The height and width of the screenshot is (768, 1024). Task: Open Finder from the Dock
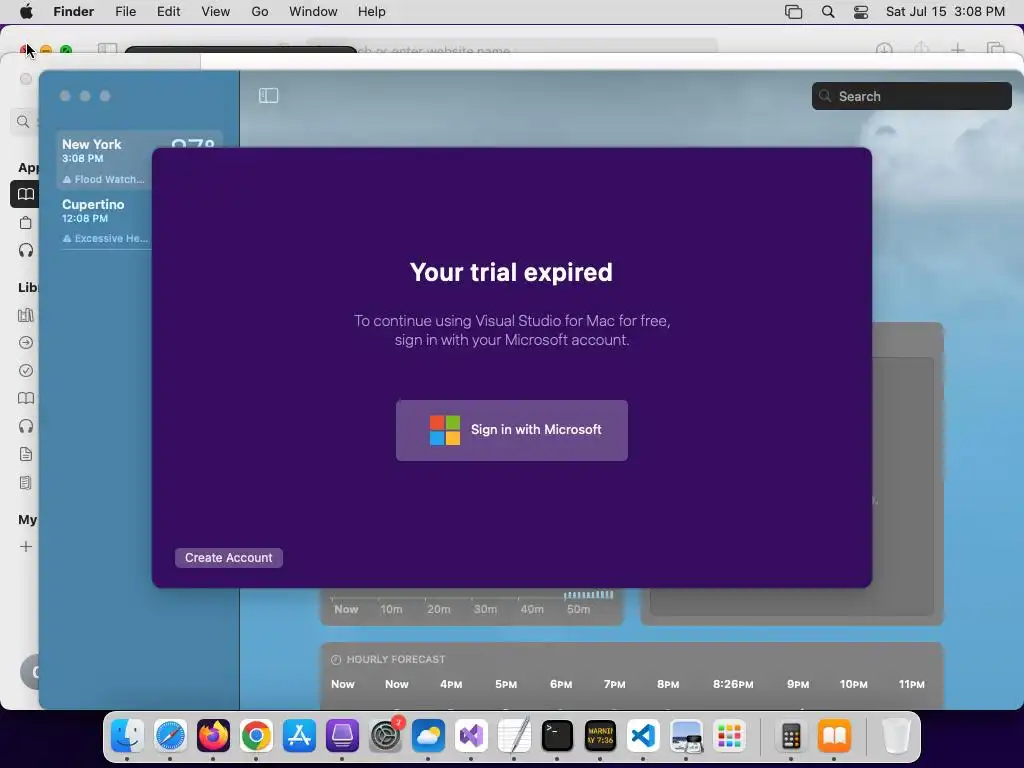tap(127, 736)
